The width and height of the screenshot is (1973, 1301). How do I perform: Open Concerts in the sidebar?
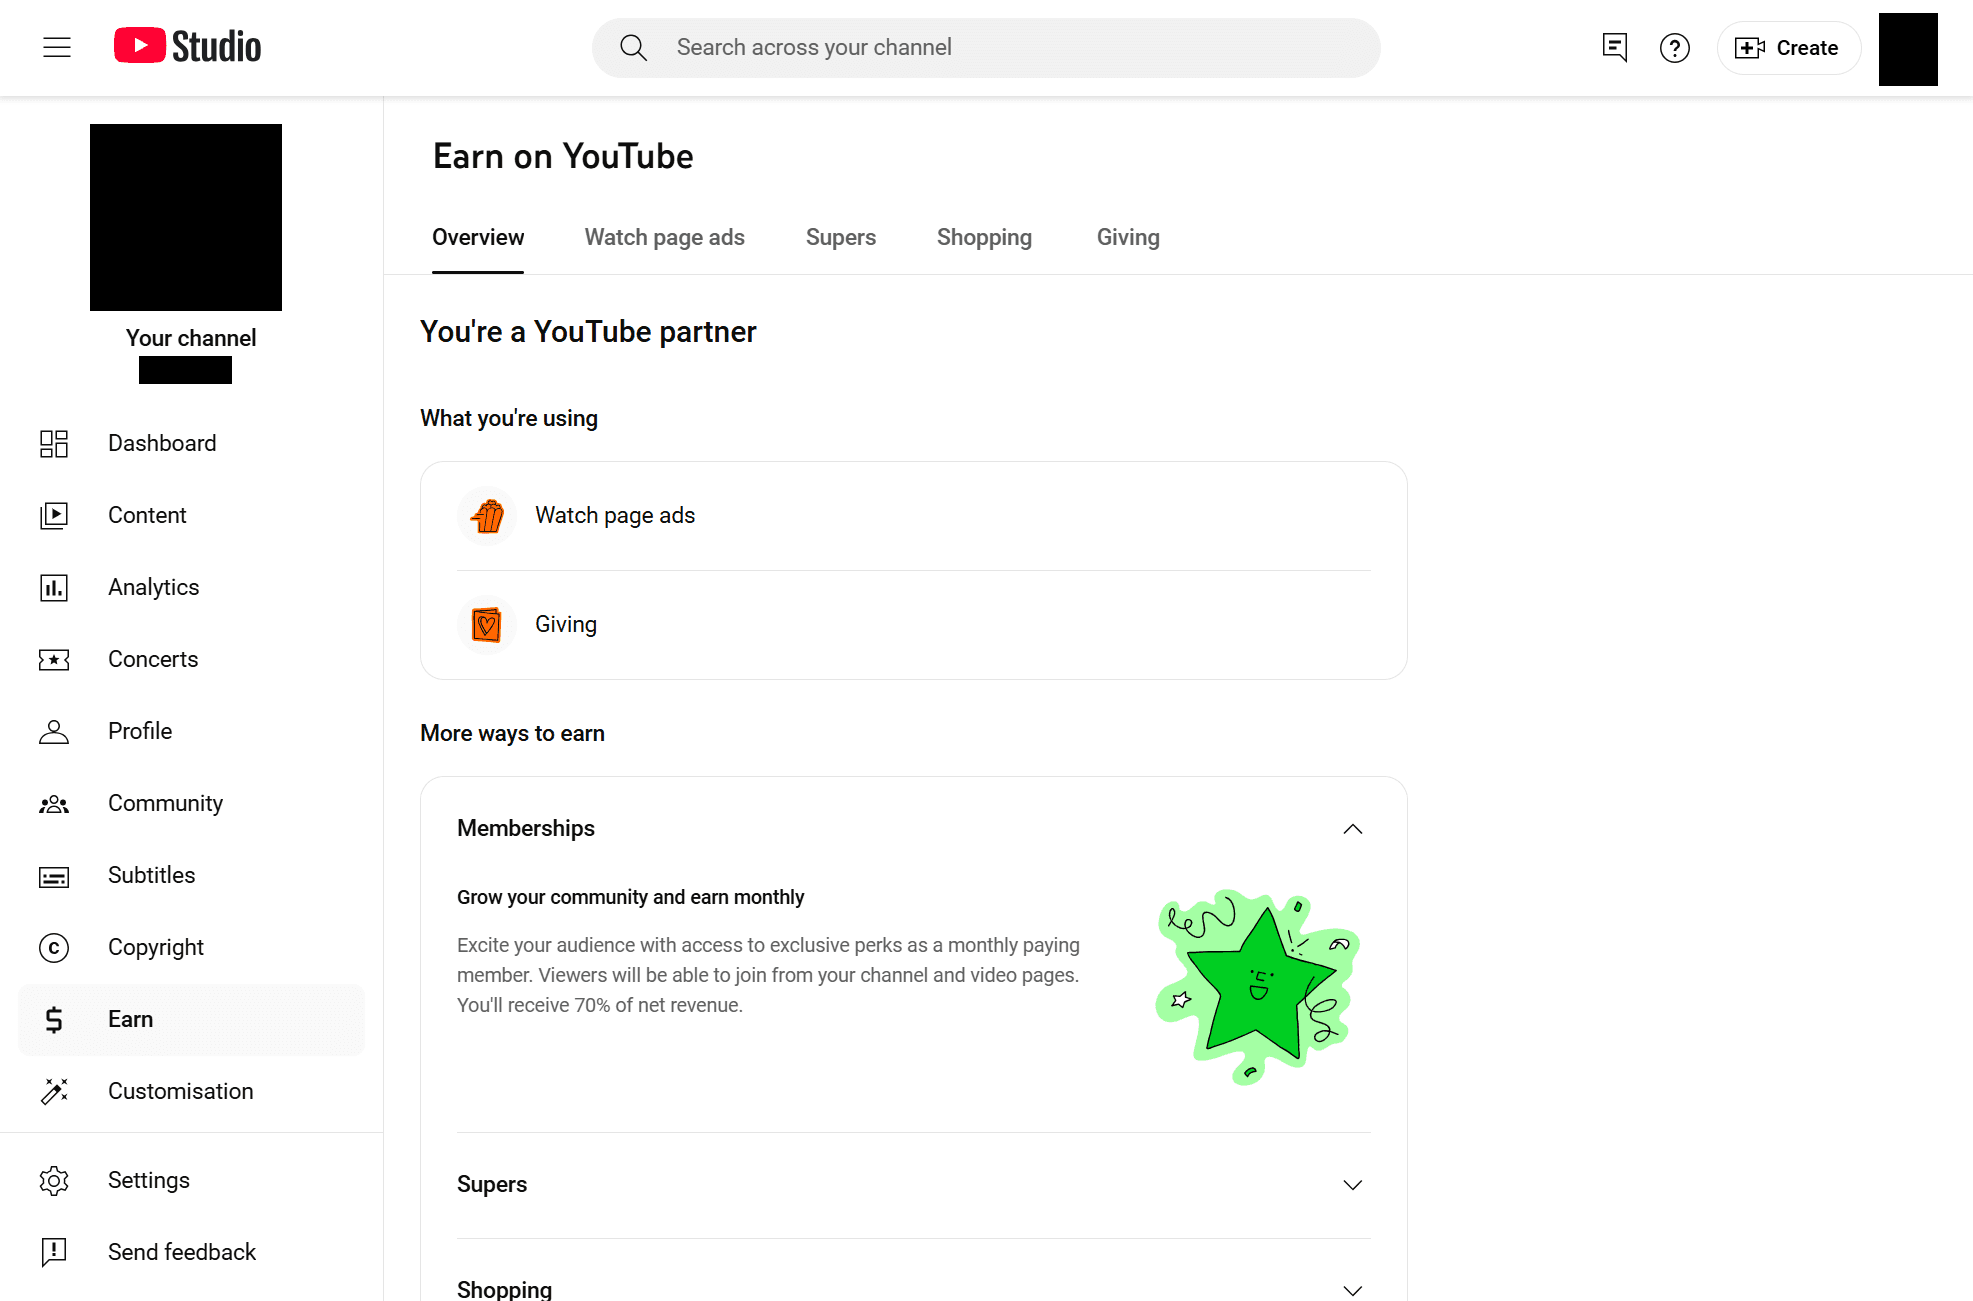pos(191,659)
